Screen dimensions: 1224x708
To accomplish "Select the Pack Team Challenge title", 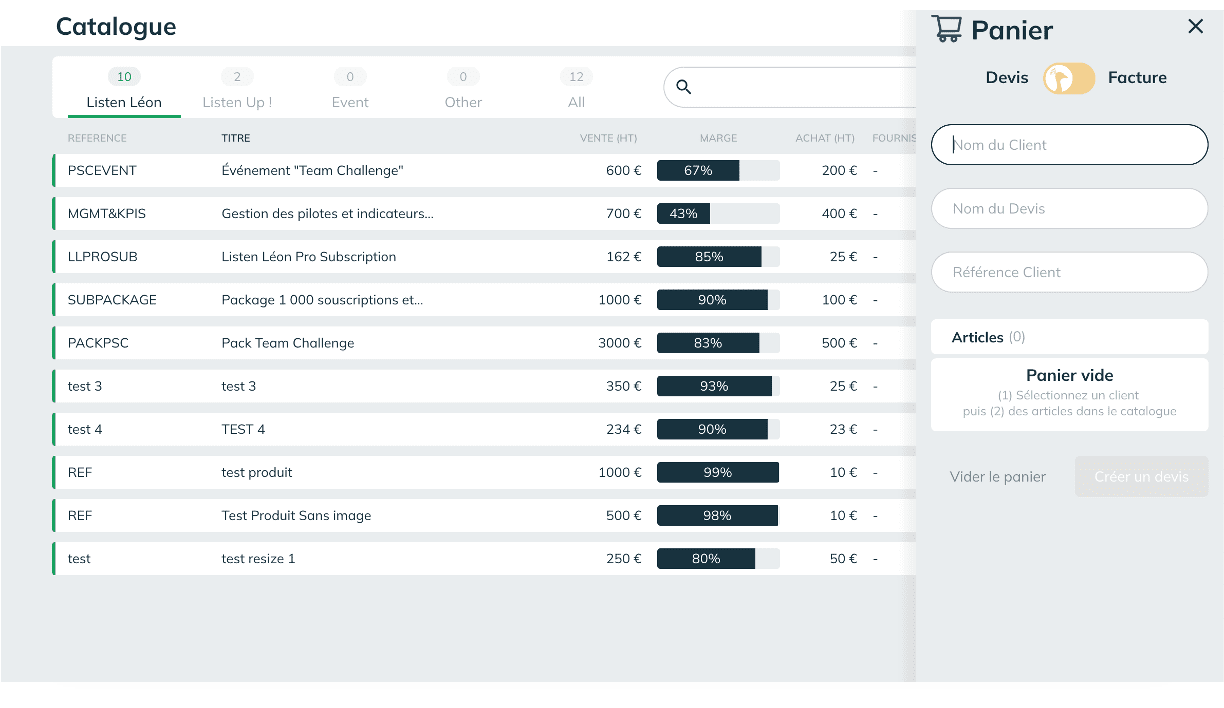I will [288, 343].
